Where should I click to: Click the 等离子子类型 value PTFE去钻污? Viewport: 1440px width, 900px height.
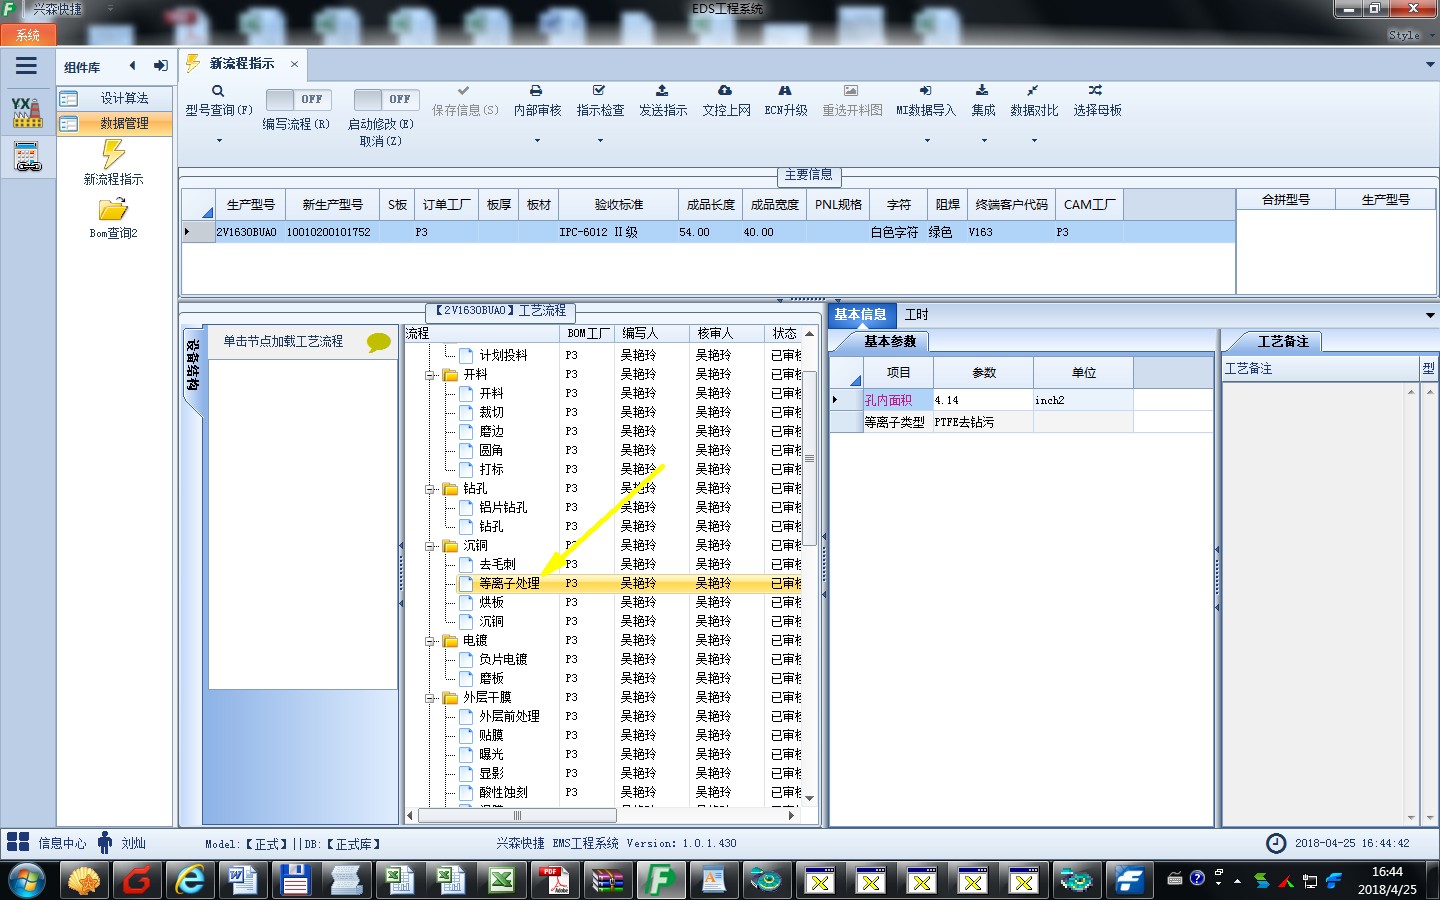[983, 422]
